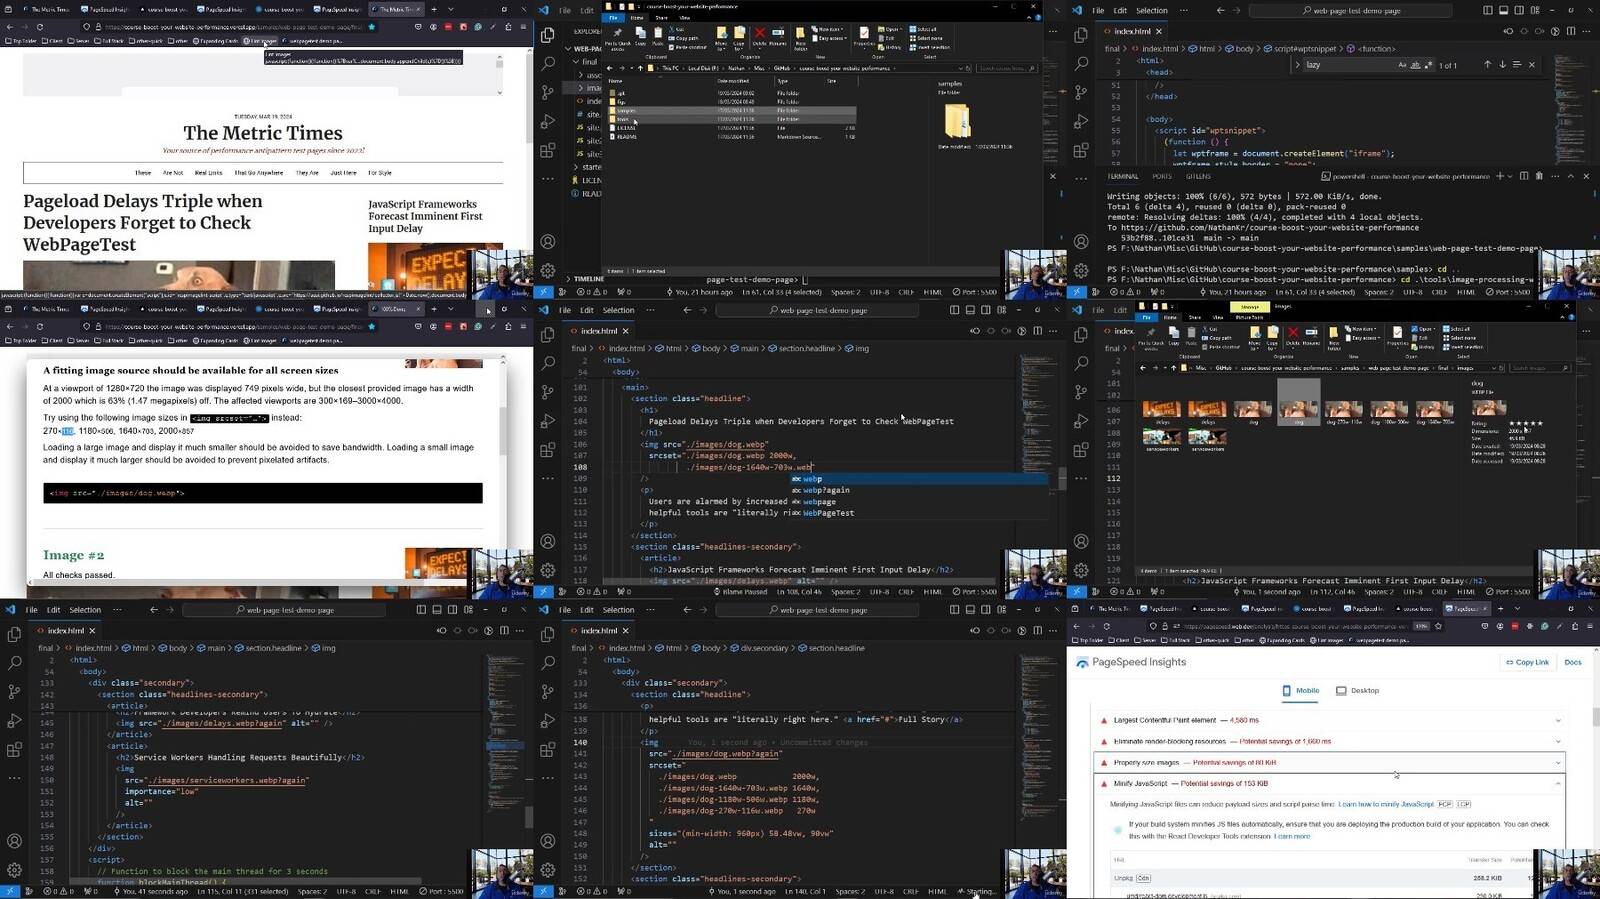Open Extensions in the terminal VS Code activity bar
The height and width of the screenshot is (899, 1600).
click(x=1081, y=150)
